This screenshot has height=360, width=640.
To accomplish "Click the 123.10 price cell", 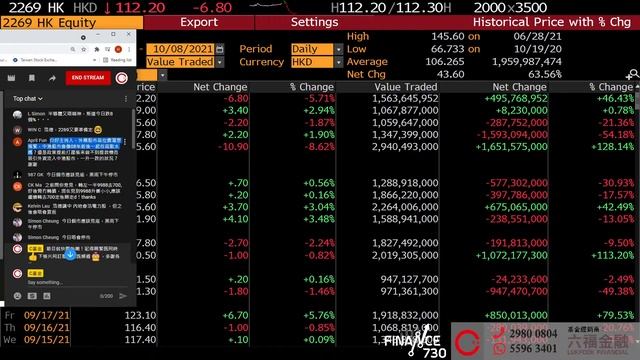I will 140,316.
